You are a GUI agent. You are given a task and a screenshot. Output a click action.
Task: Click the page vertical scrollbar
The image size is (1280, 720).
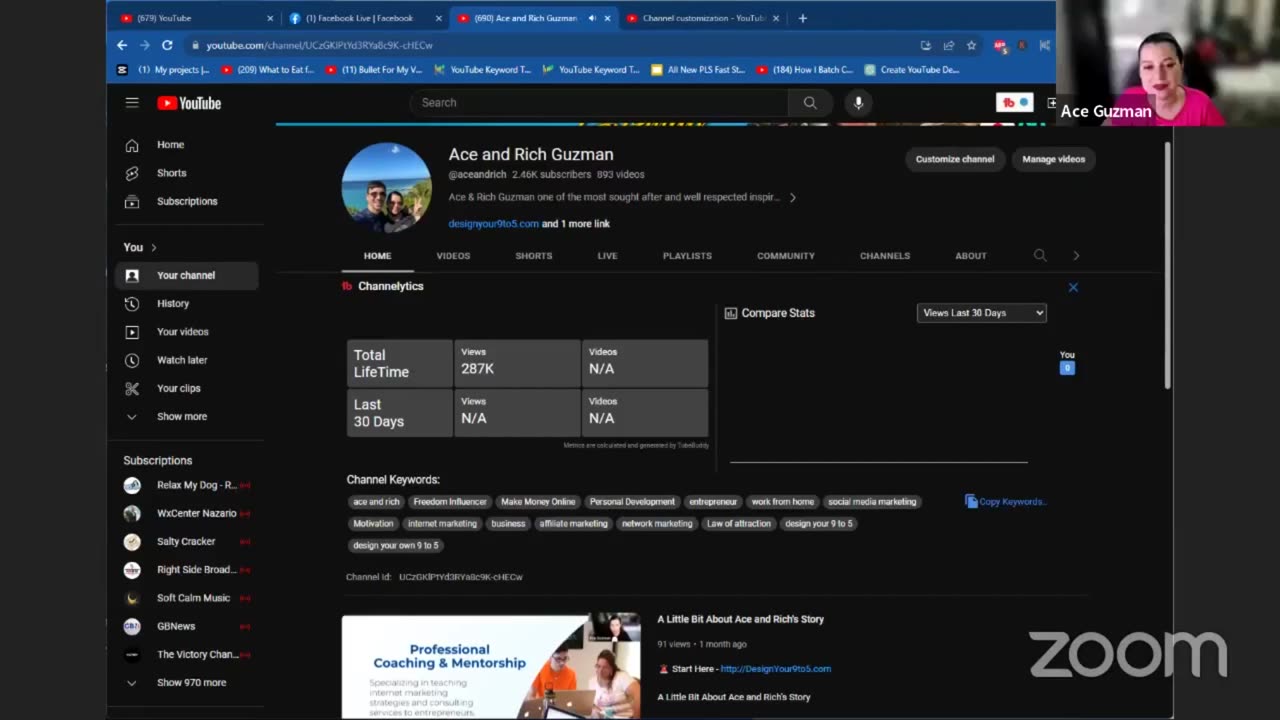pyautogui.click(x=1167, y=265)
